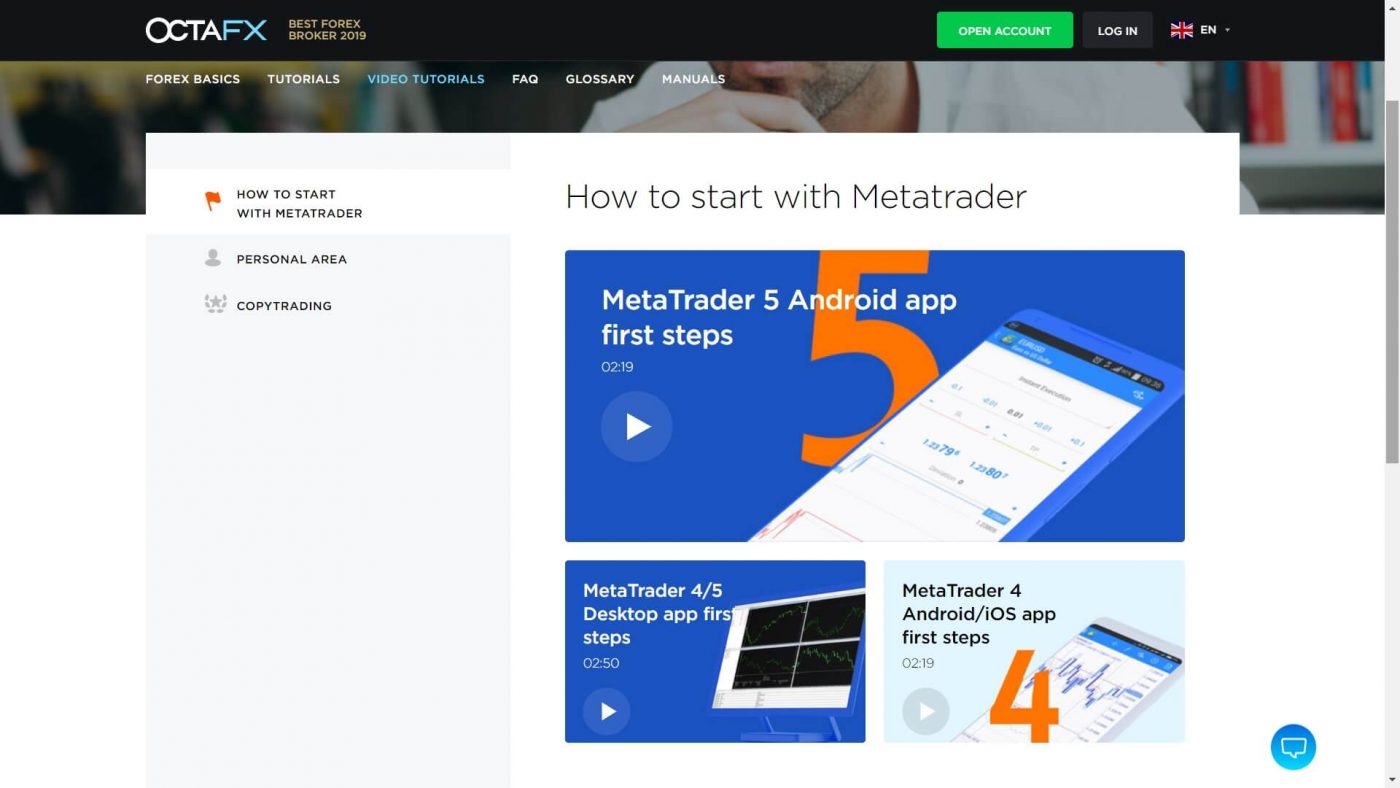Play the MetaTrader 4/5 Desktop app video

coord(607,712)
